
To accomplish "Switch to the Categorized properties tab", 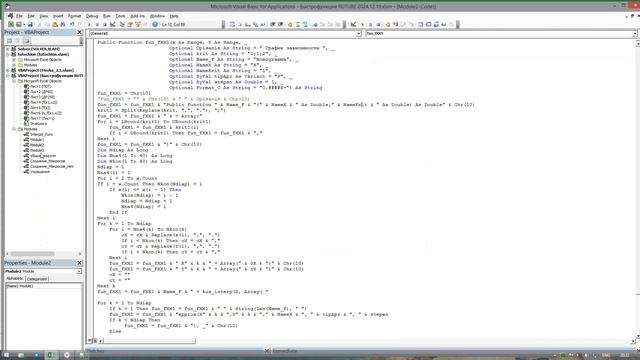I will 37,279.
